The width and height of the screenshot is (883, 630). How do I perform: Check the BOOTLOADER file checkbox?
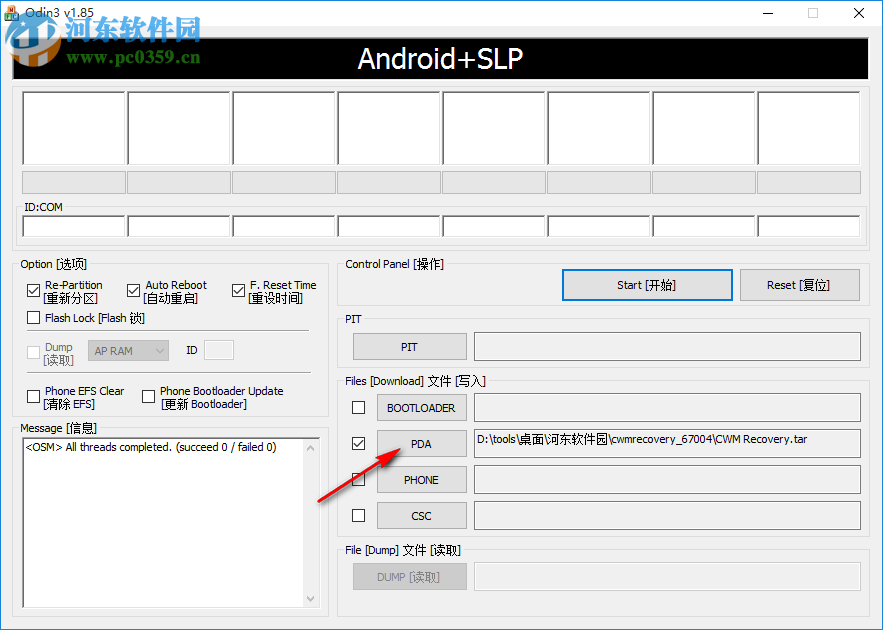(x=357, y=407)
